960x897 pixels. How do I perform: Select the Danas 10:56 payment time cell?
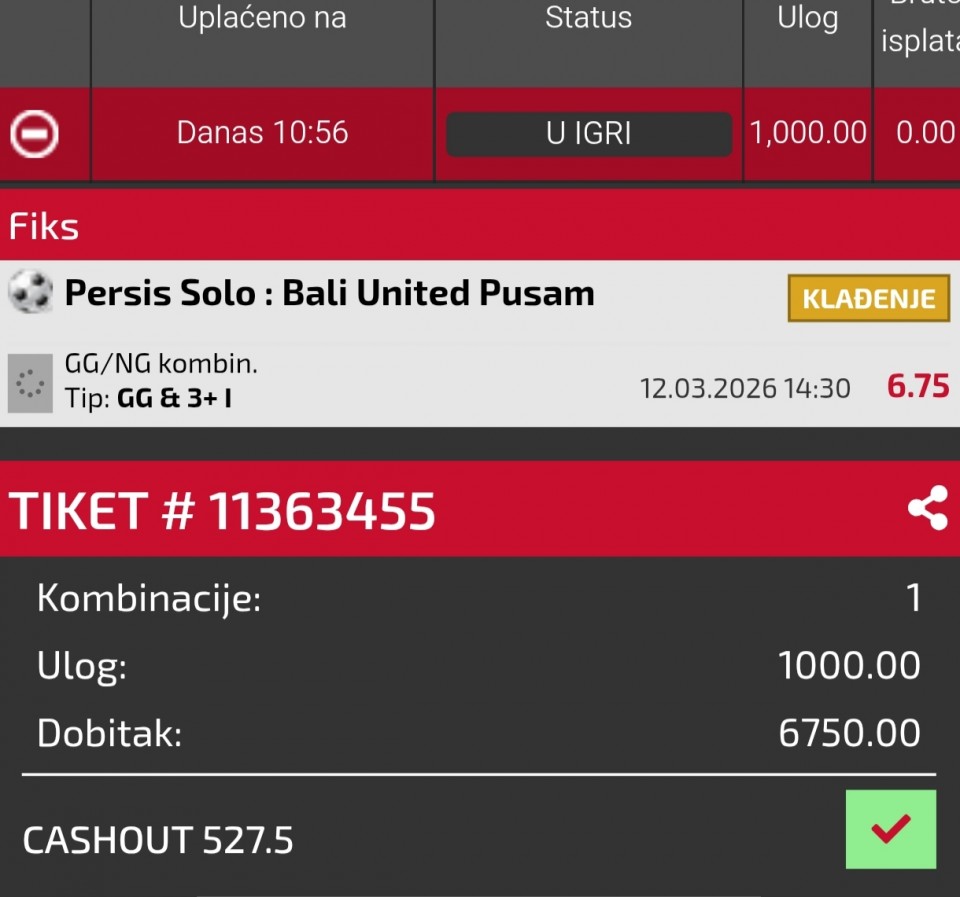(262, 133)
